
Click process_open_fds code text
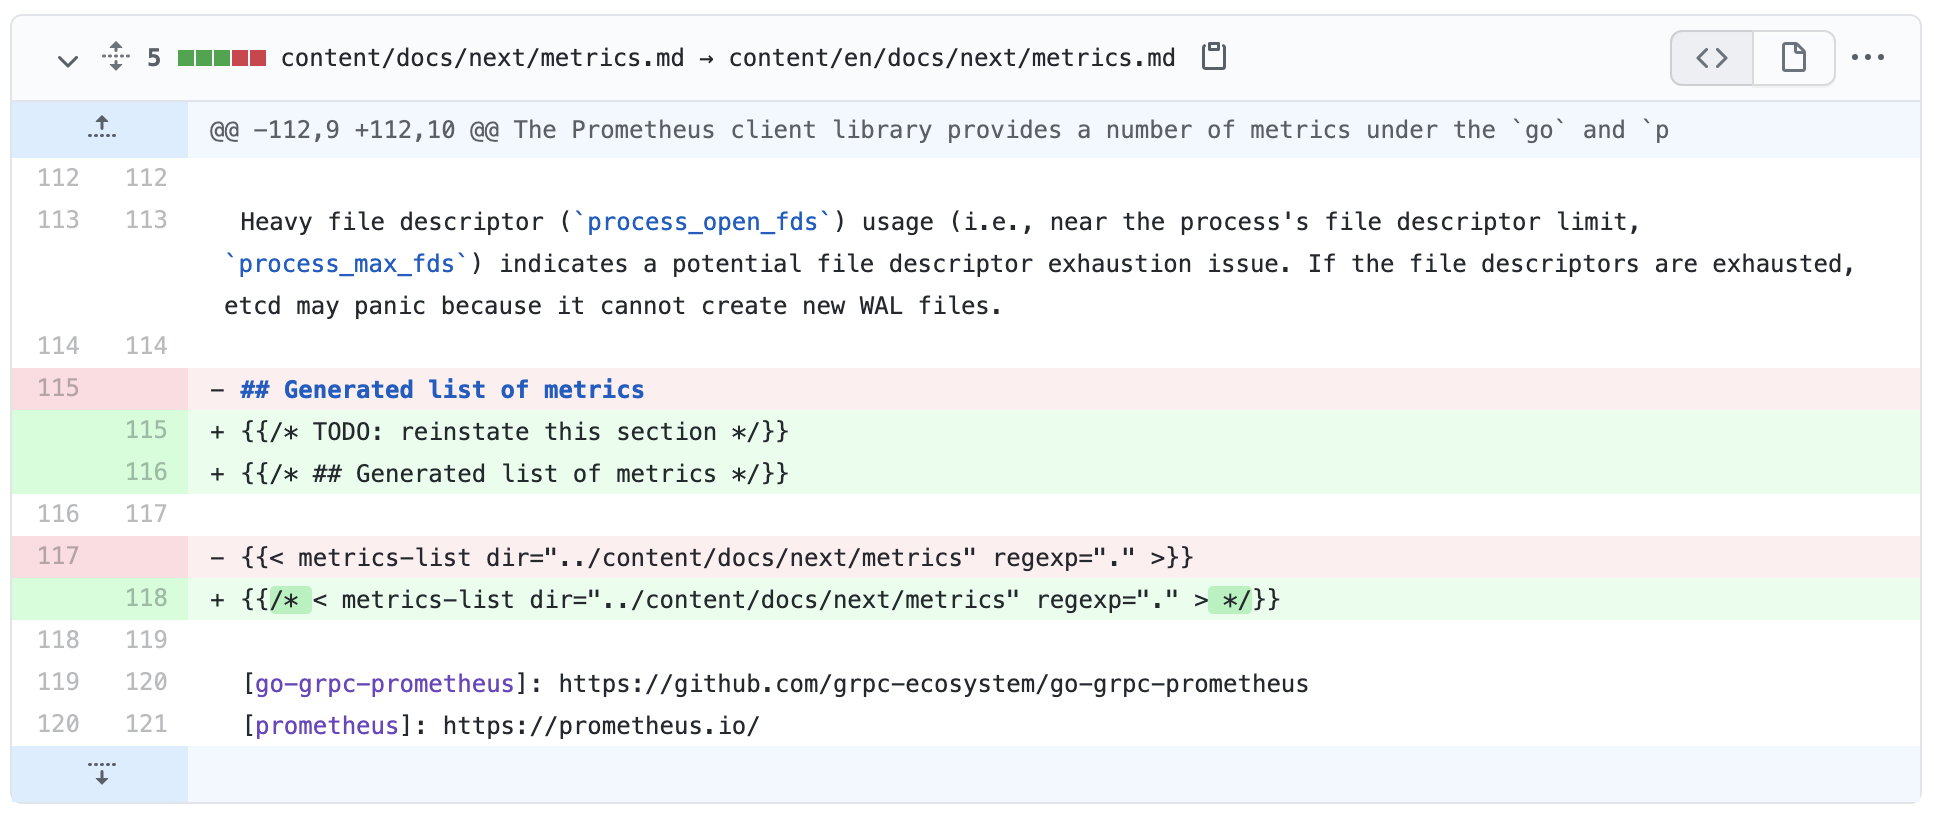(702, 222)
